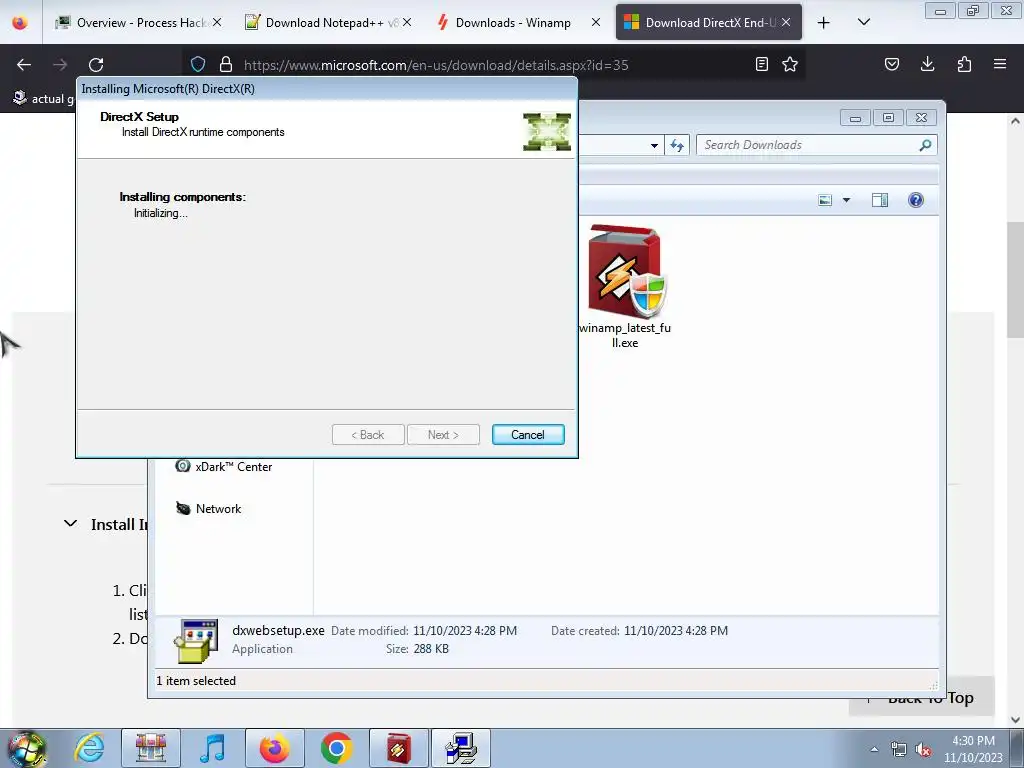Click Cancel in DirectX Setup dialog
This screenshot has width=1024, height=768.
click(528, 435)
